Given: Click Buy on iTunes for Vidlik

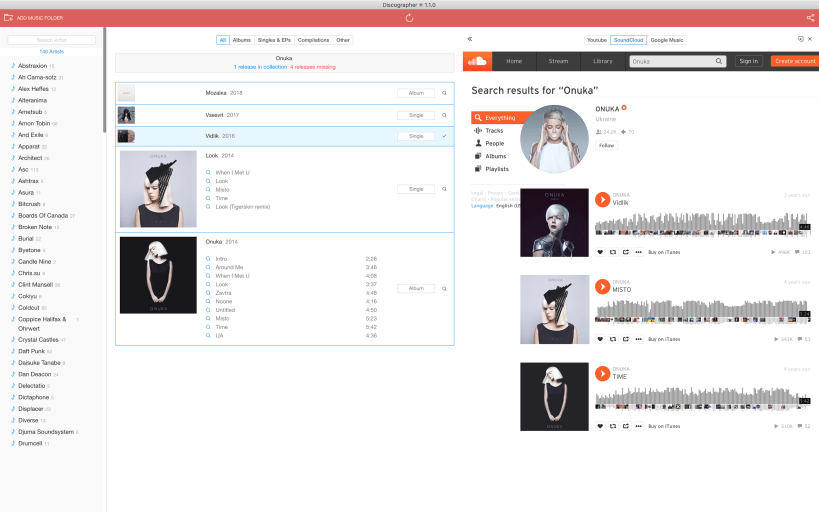Looking at the screenshot, I should tap(664, 252).
